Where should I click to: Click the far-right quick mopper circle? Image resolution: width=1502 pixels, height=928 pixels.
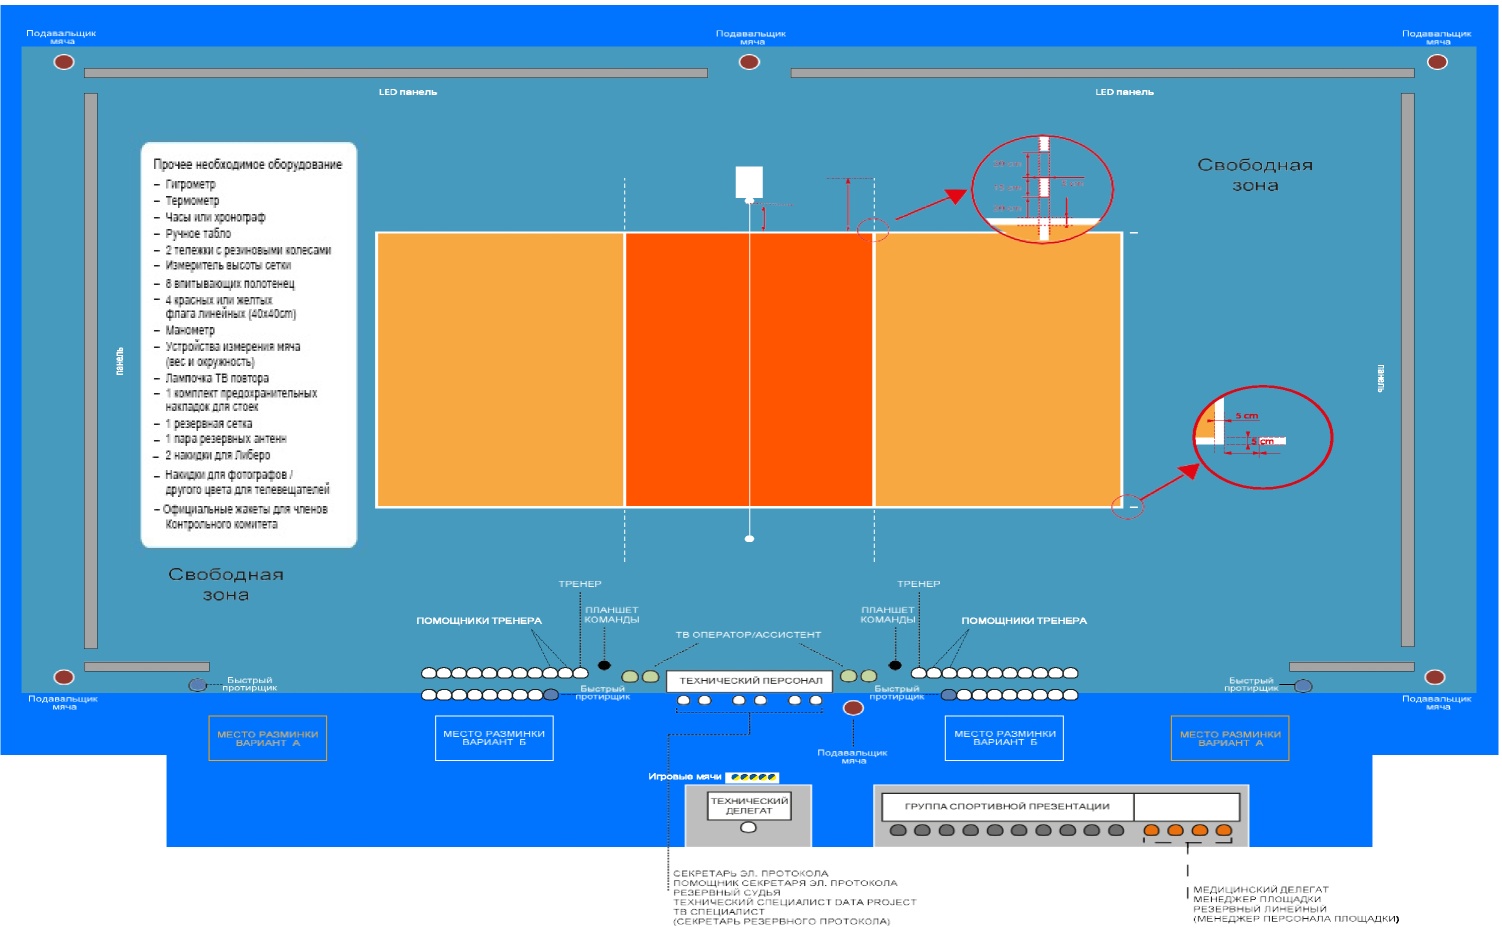tap(1303, 686)
